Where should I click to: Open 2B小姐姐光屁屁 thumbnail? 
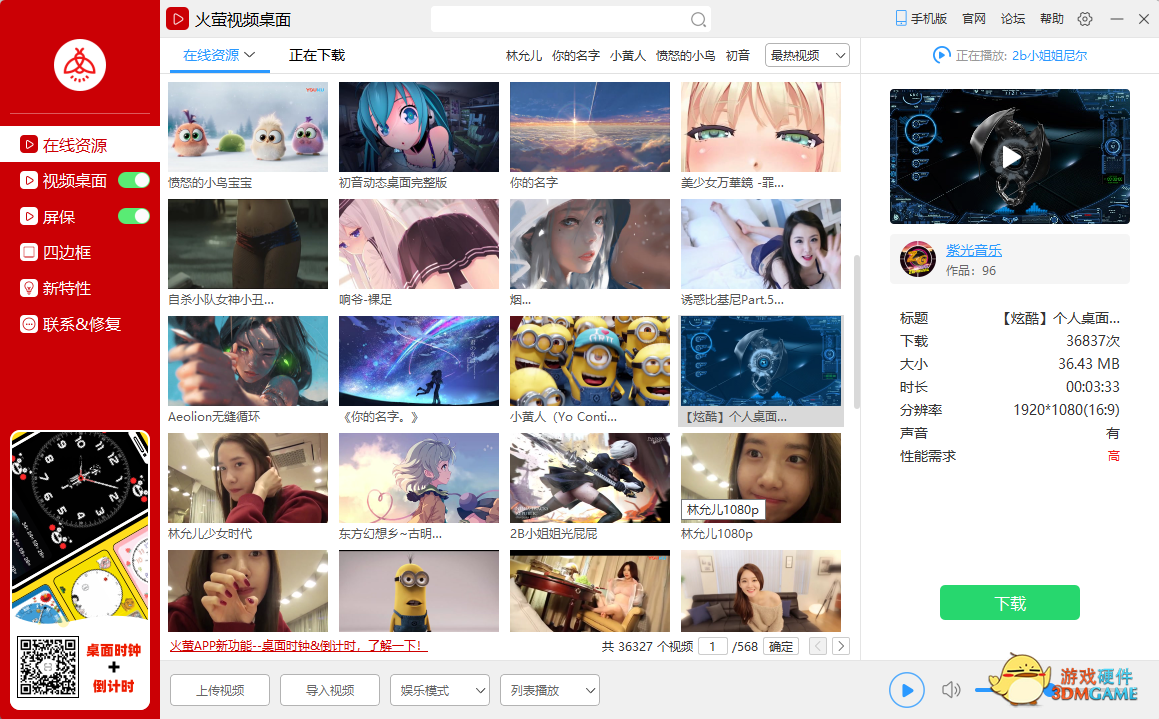[x=590, y=478]
